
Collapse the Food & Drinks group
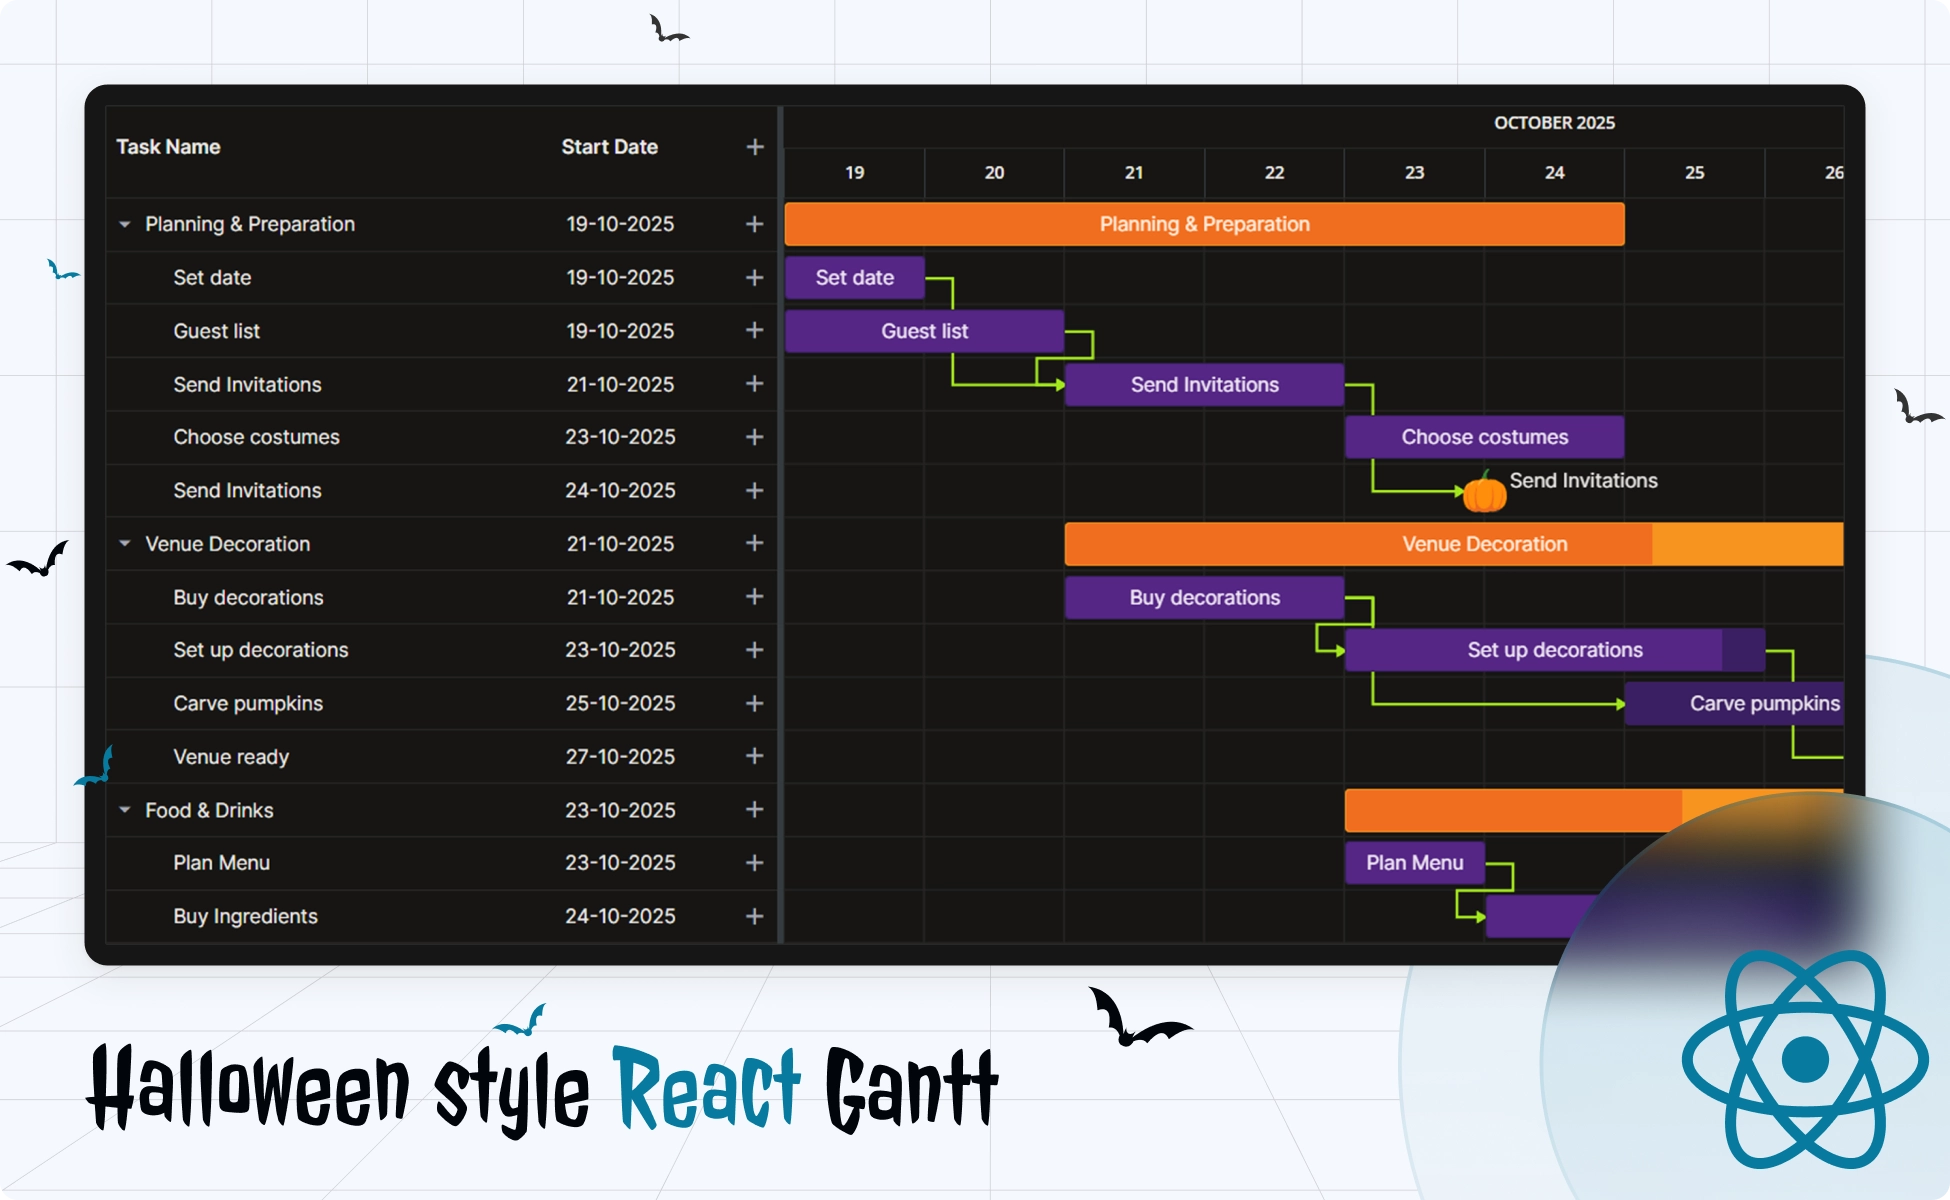(123, 810)
